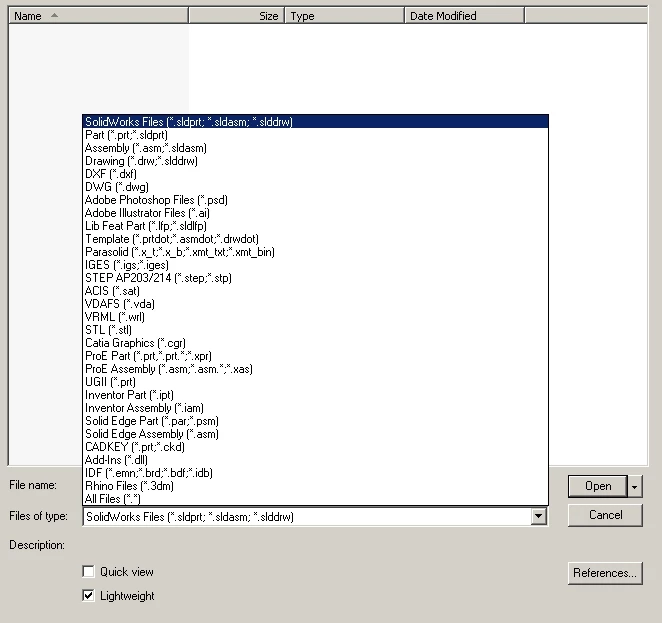Choose Parasolid (*.x_t;*.x_b) file type
This screenshot has width=662, height=623.
click(x=315, y=252)
